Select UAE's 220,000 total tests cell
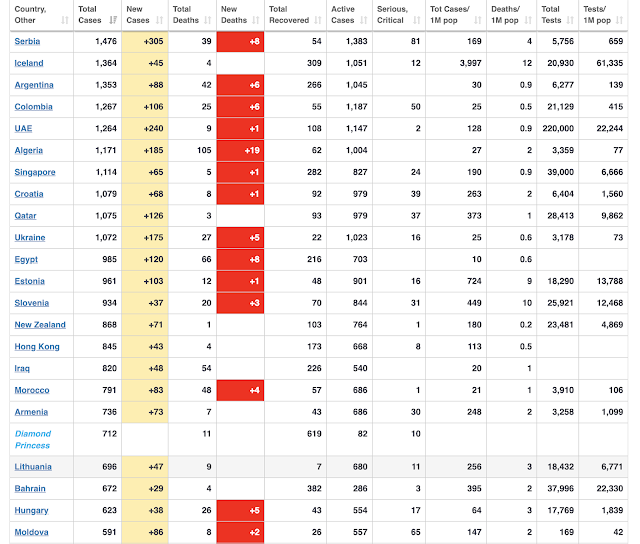This screenshot has width=640, height=544. [x=558, y=129]
